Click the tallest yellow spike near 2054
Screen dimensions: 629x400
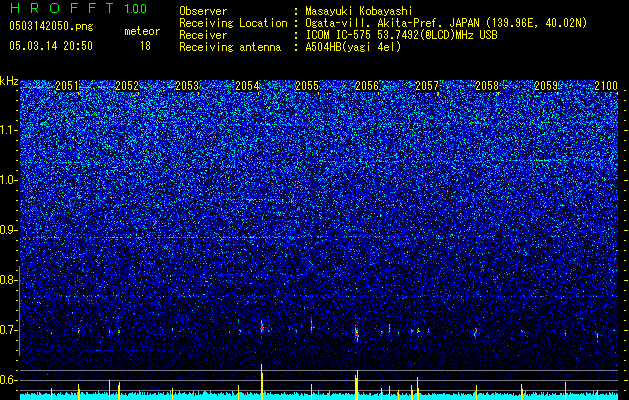click(262, 381)
